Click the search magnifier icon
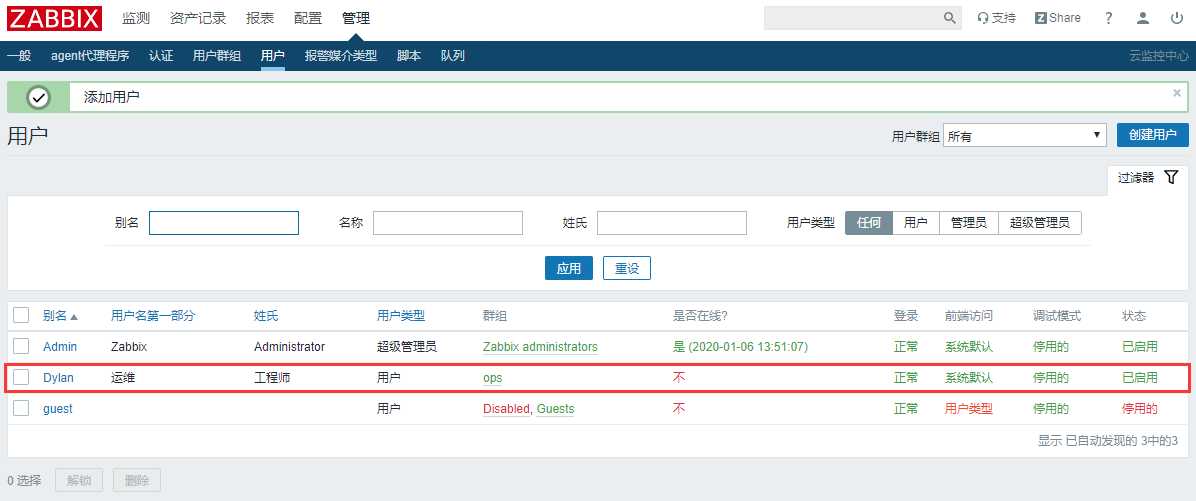 tap(950, 18)
